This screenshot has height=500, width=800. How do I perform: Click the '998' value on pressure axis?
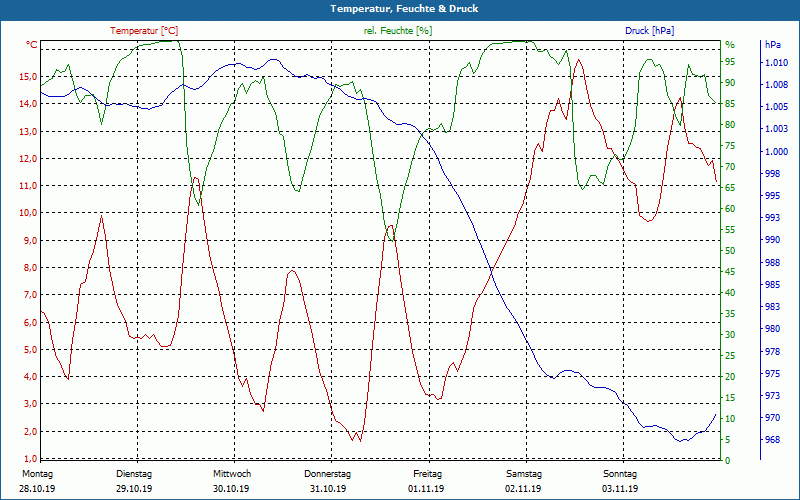click(x=772, y=174)
